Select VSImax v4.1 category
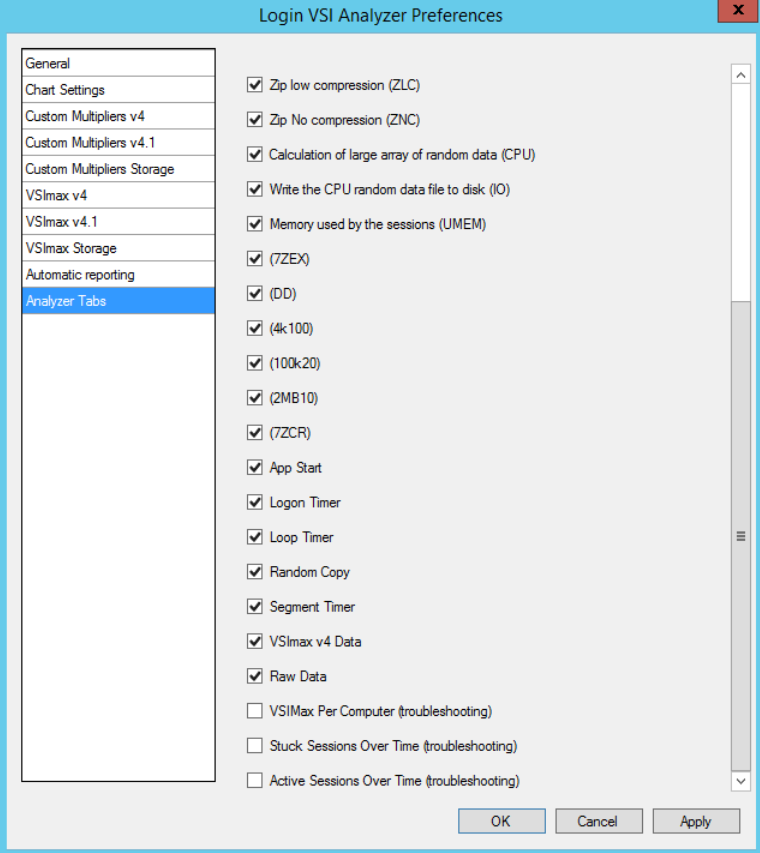Image resolution: width=760 pixels, height=853 pixels. coord(118,221)
